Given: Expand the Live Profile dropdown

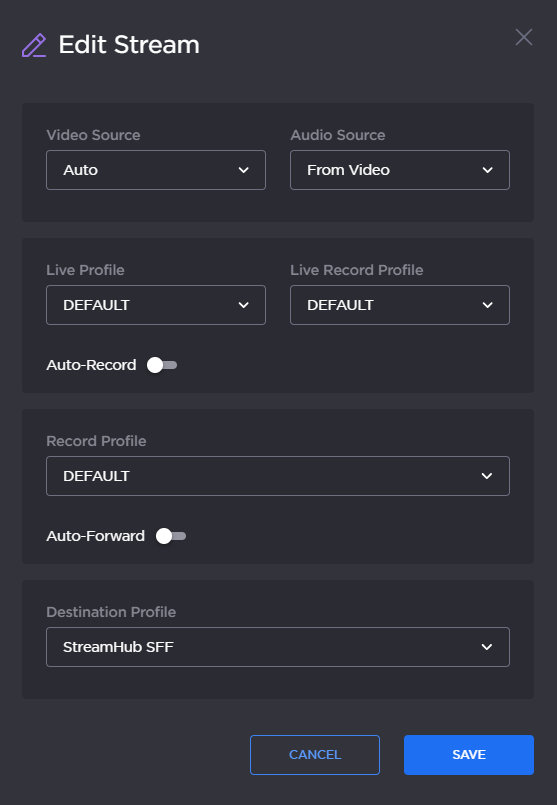Looking at the screenshot, I should 156,305.
